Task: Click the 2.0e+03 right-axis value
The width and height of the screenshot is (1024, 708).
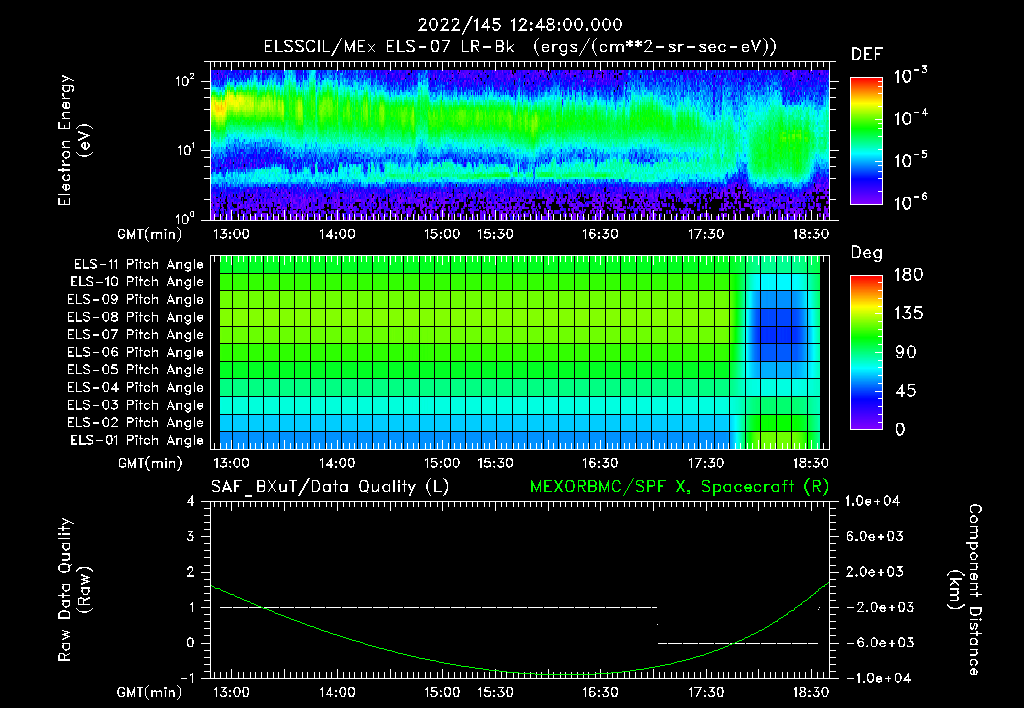Action: tap(874, 571)
